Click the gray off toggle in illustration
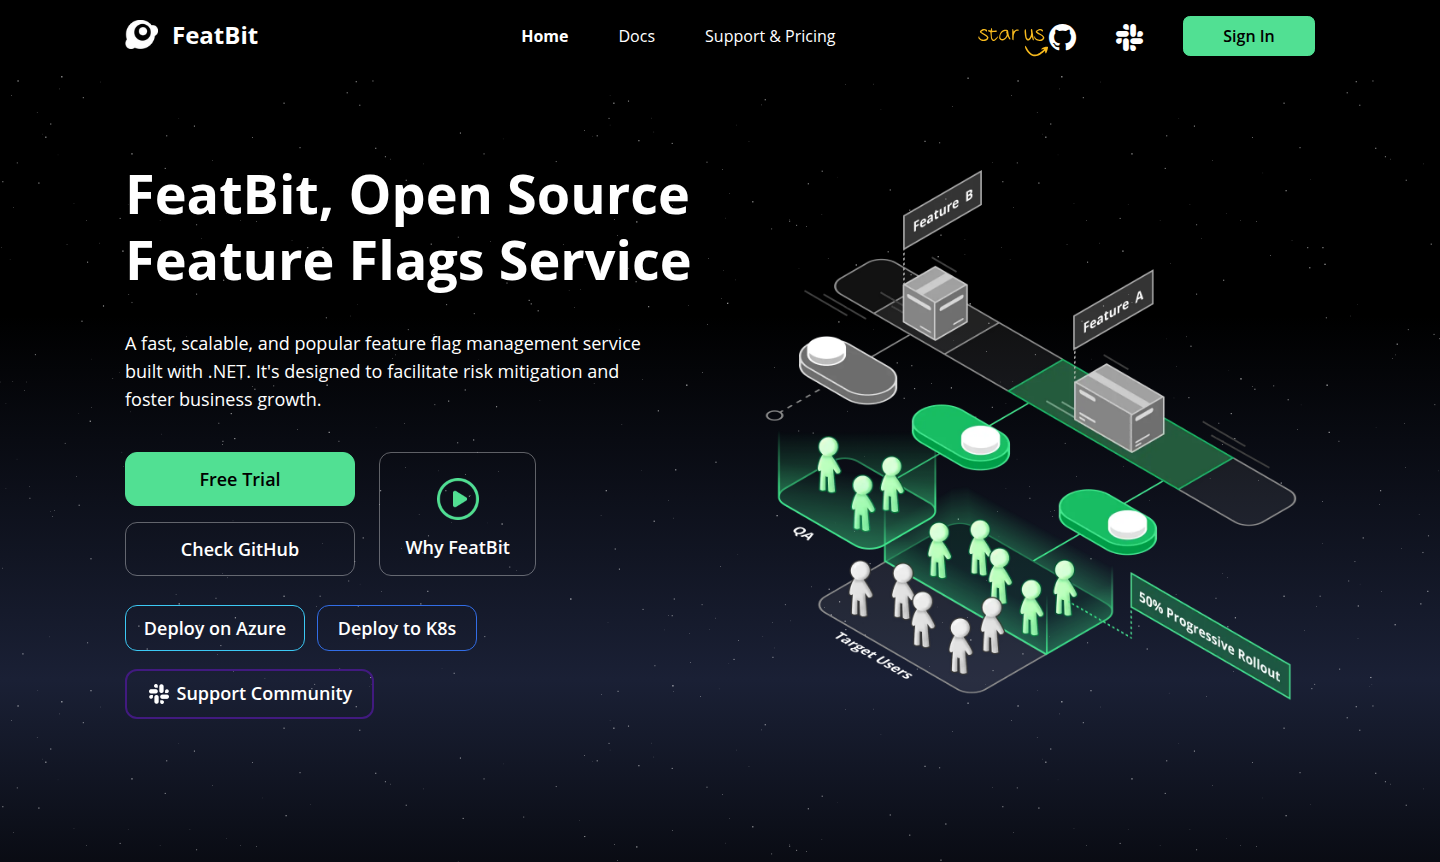The height and width of the screenshot is (862, 1440). pos(847,369)
